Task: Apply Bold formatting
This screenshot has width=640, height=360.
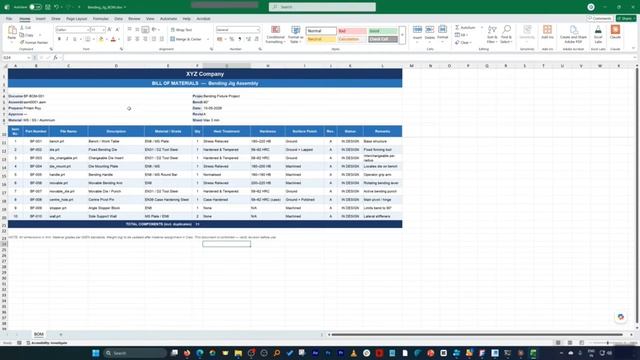Action: pyautogui.click(x=59, y=39)
